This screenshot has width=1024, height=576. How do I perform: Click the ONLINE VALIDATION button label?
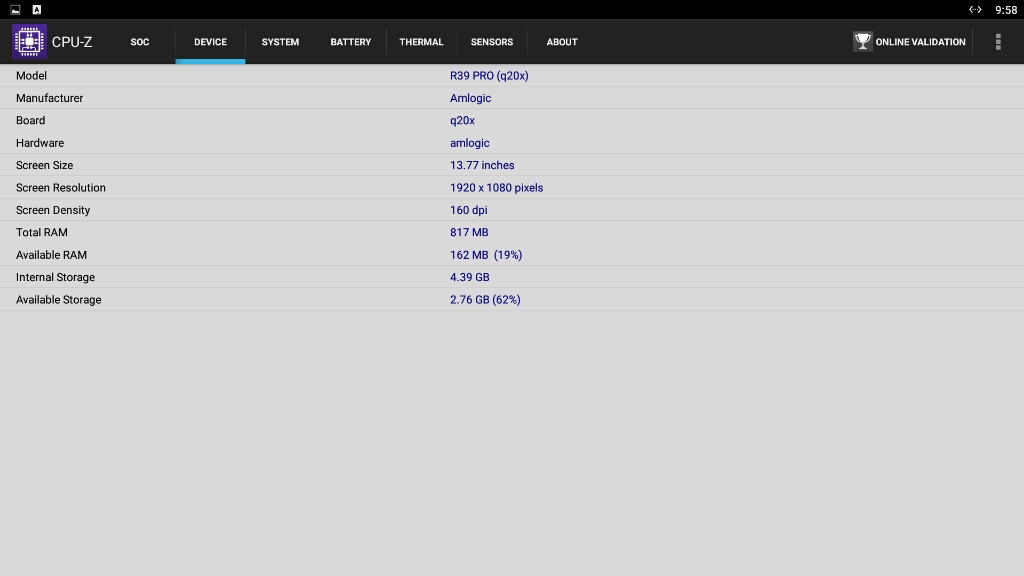point(920,42)
